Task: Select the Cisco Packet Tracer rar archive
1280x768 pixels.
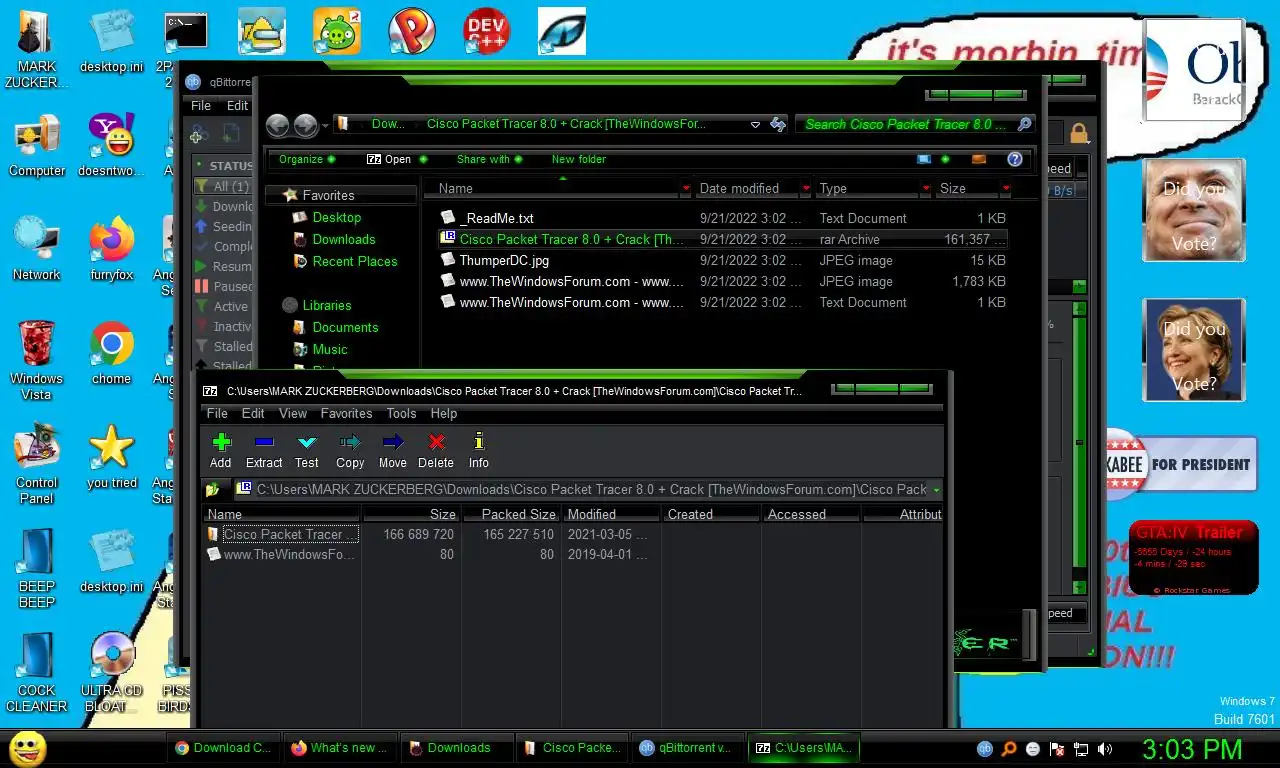Action: pyautogui.click(x=722, y=239)
